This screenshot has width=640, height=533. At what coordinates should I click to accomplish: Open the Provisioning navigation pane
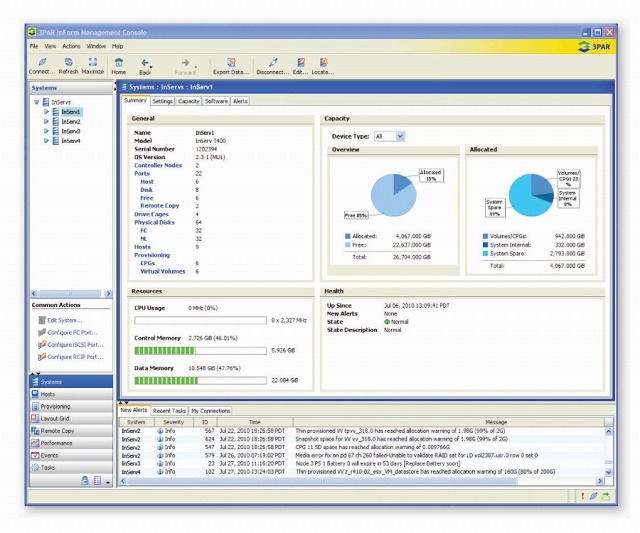point(71,406)
